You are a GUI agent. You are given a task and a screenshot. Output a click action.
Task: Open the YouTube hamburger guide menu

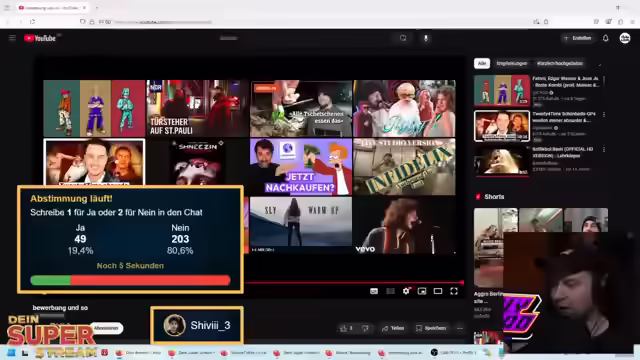click(x=12, y=38)
